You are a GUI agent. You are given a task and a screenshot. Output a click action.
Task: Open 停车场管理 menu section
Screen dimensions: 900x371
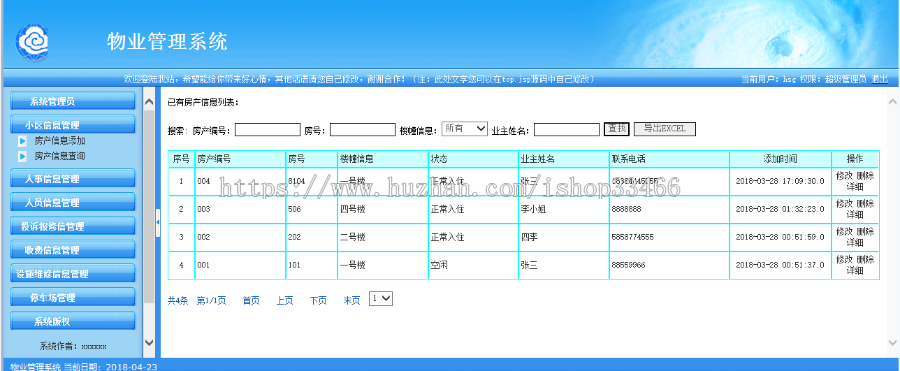[73, 297]
